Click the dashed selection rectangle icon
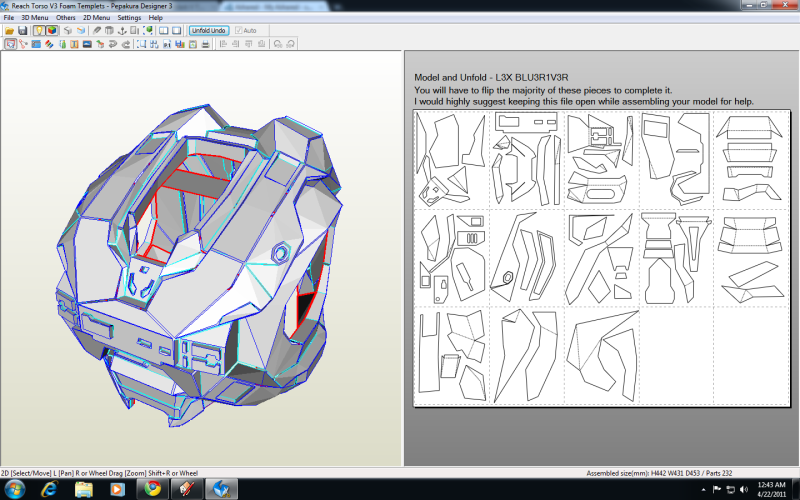Image resolution: width=800 pixels, height=500 pixels. tap(141, 44)
